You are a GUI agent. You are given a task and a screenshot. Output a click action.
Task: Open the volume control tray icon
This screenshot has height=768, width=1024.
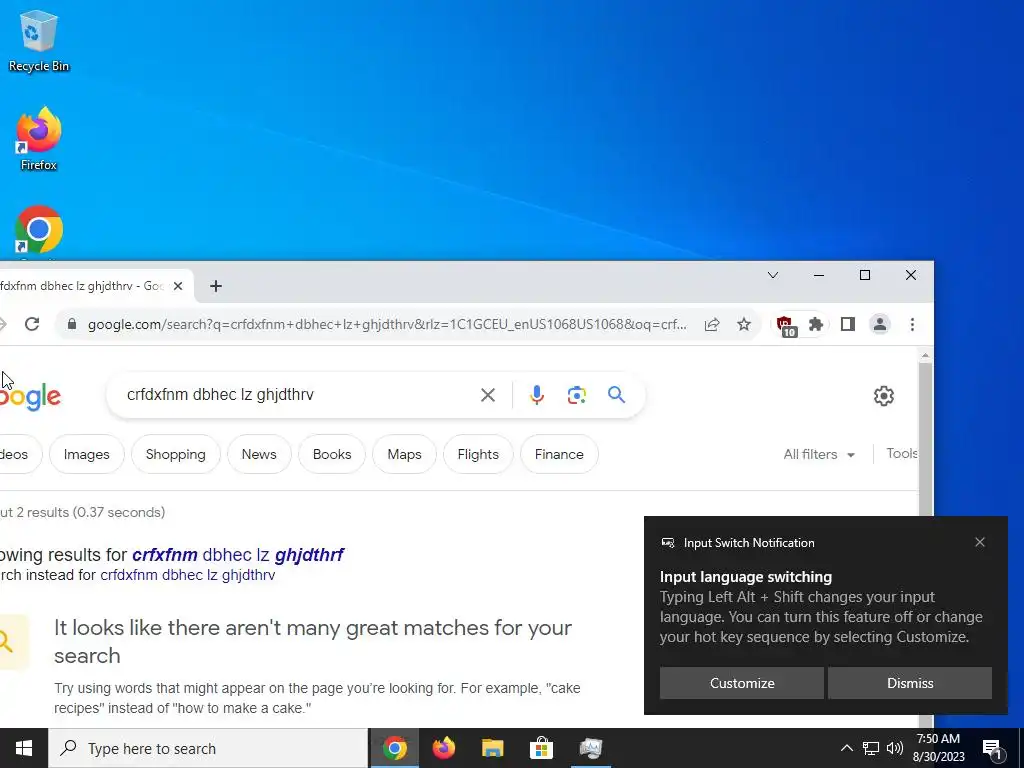[895, 748]
